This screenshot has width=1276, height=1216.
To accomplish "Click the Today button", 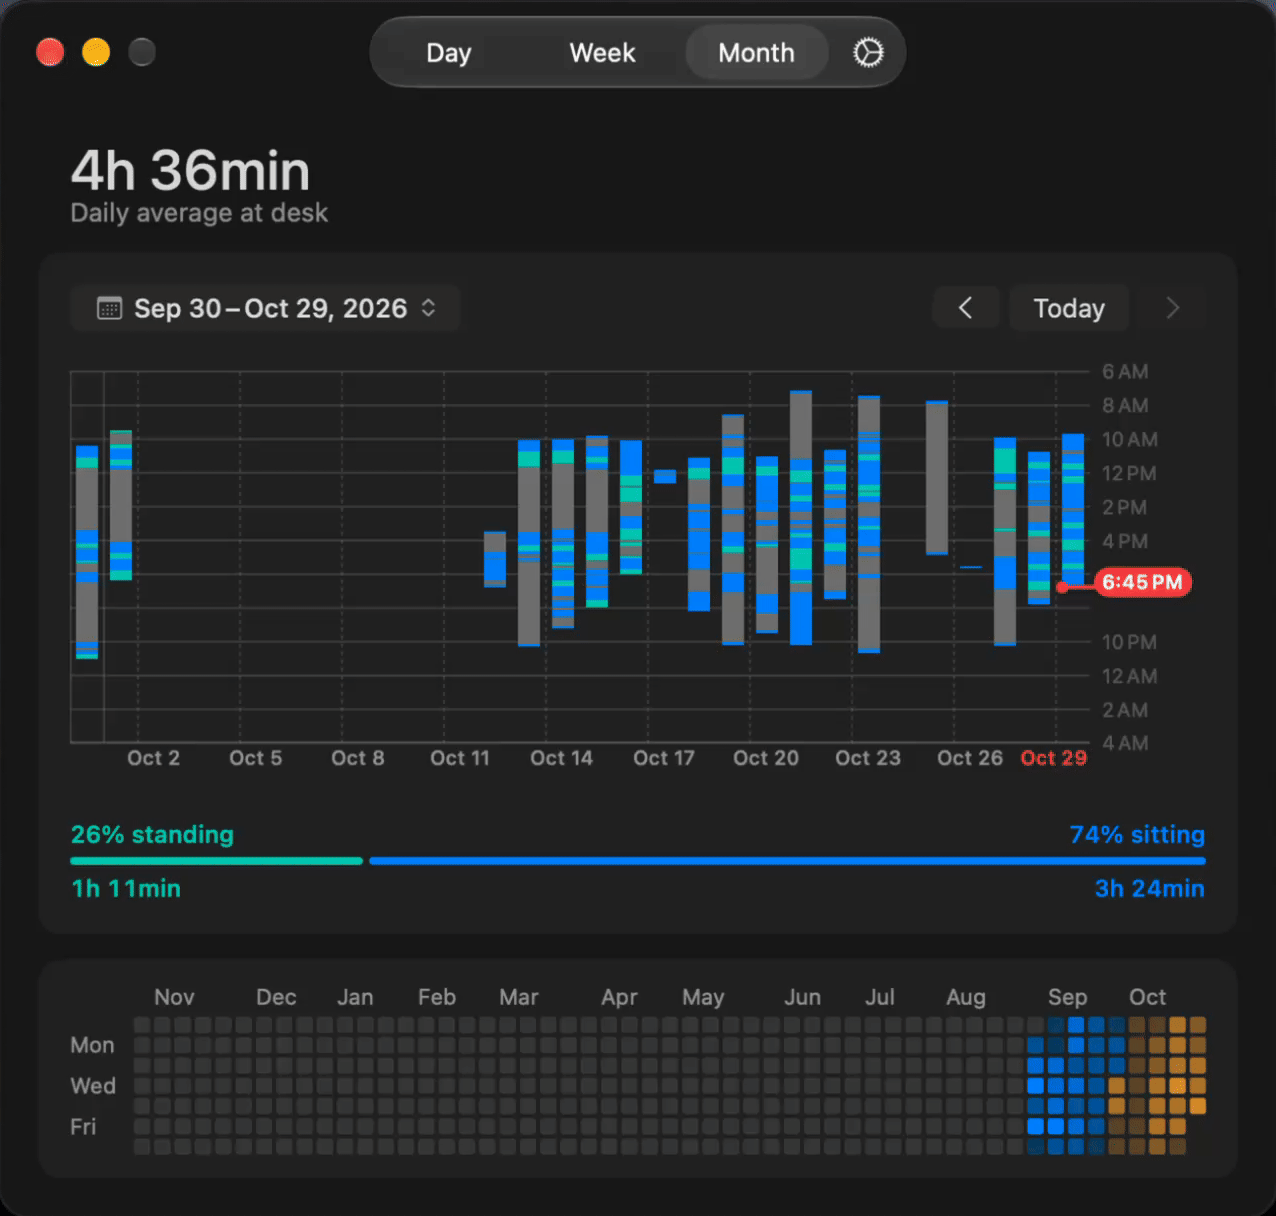I will [1069, 308].
